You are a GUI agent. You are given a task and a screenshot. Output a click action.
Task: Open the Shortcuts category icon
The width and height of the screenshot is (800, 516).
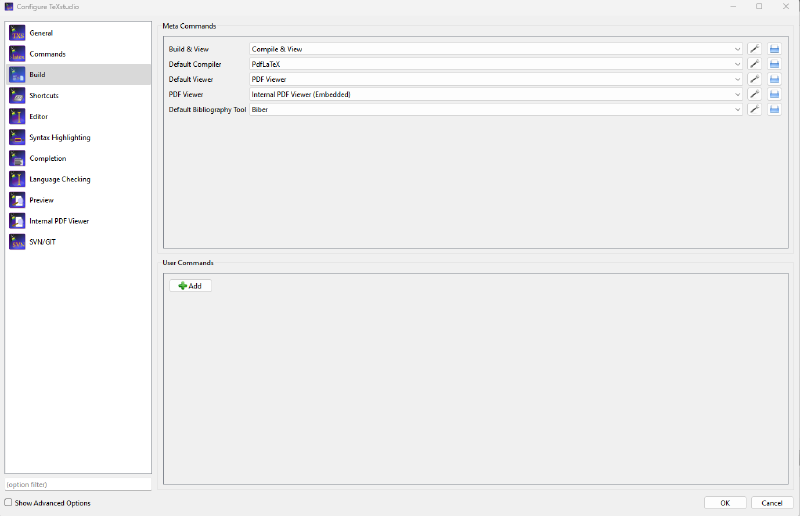coord(17,96)
